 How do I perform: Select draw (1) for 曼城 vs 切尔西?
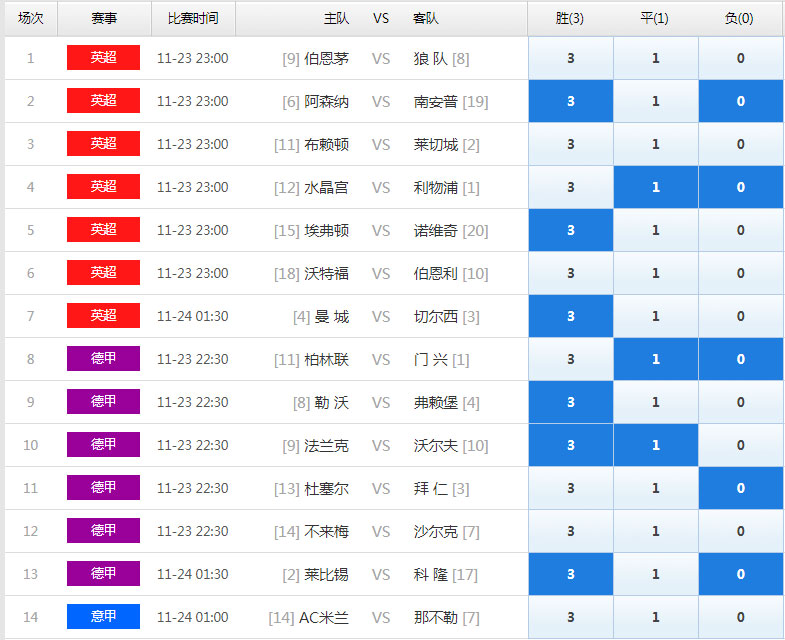[656, 316]
